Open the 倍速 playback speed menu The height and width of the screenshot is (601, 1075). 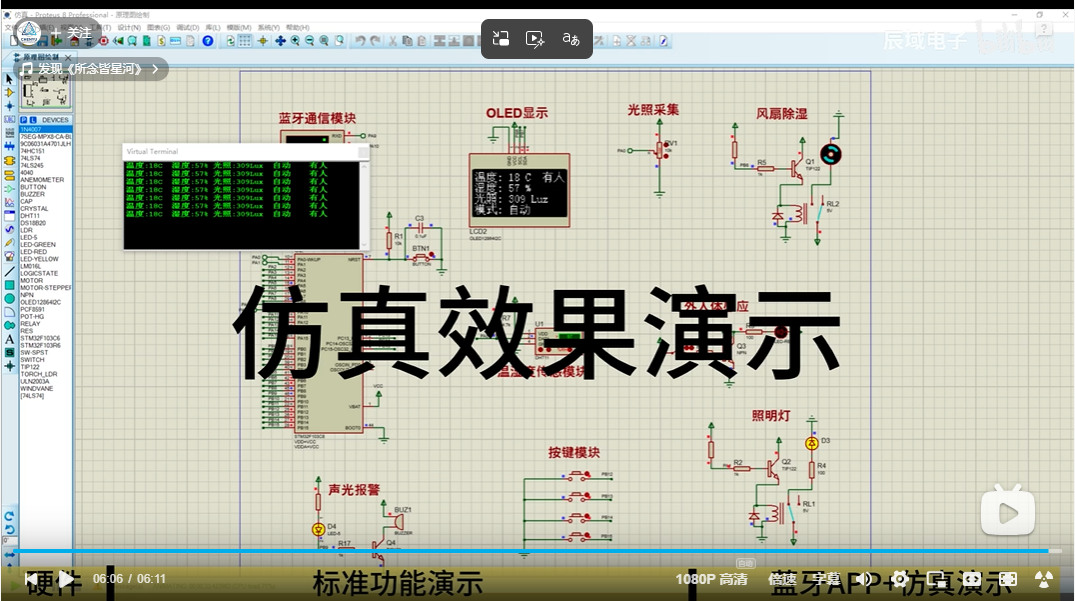tap(782, 579)
